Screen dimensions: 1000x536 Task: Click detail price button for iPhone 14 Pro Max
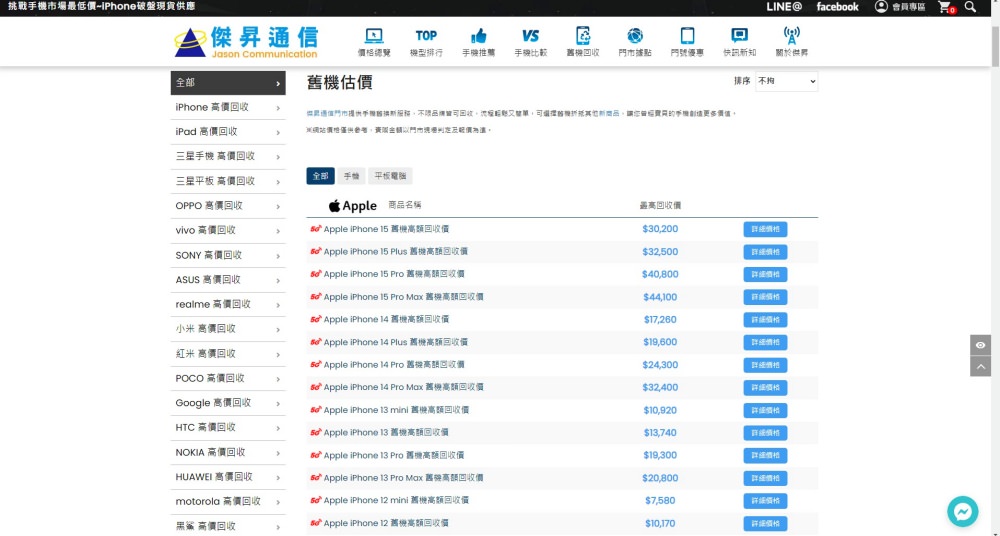coord(765,388)
